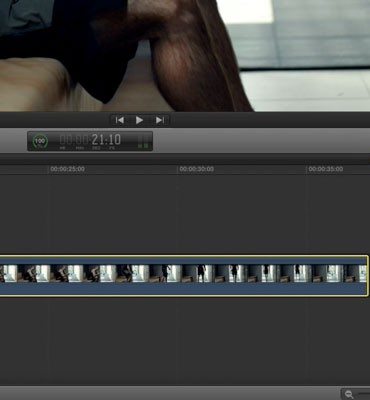Play the video in the viewer
Image resolution: width=370 pixels, height=400 pixels.
coord(139,120)
